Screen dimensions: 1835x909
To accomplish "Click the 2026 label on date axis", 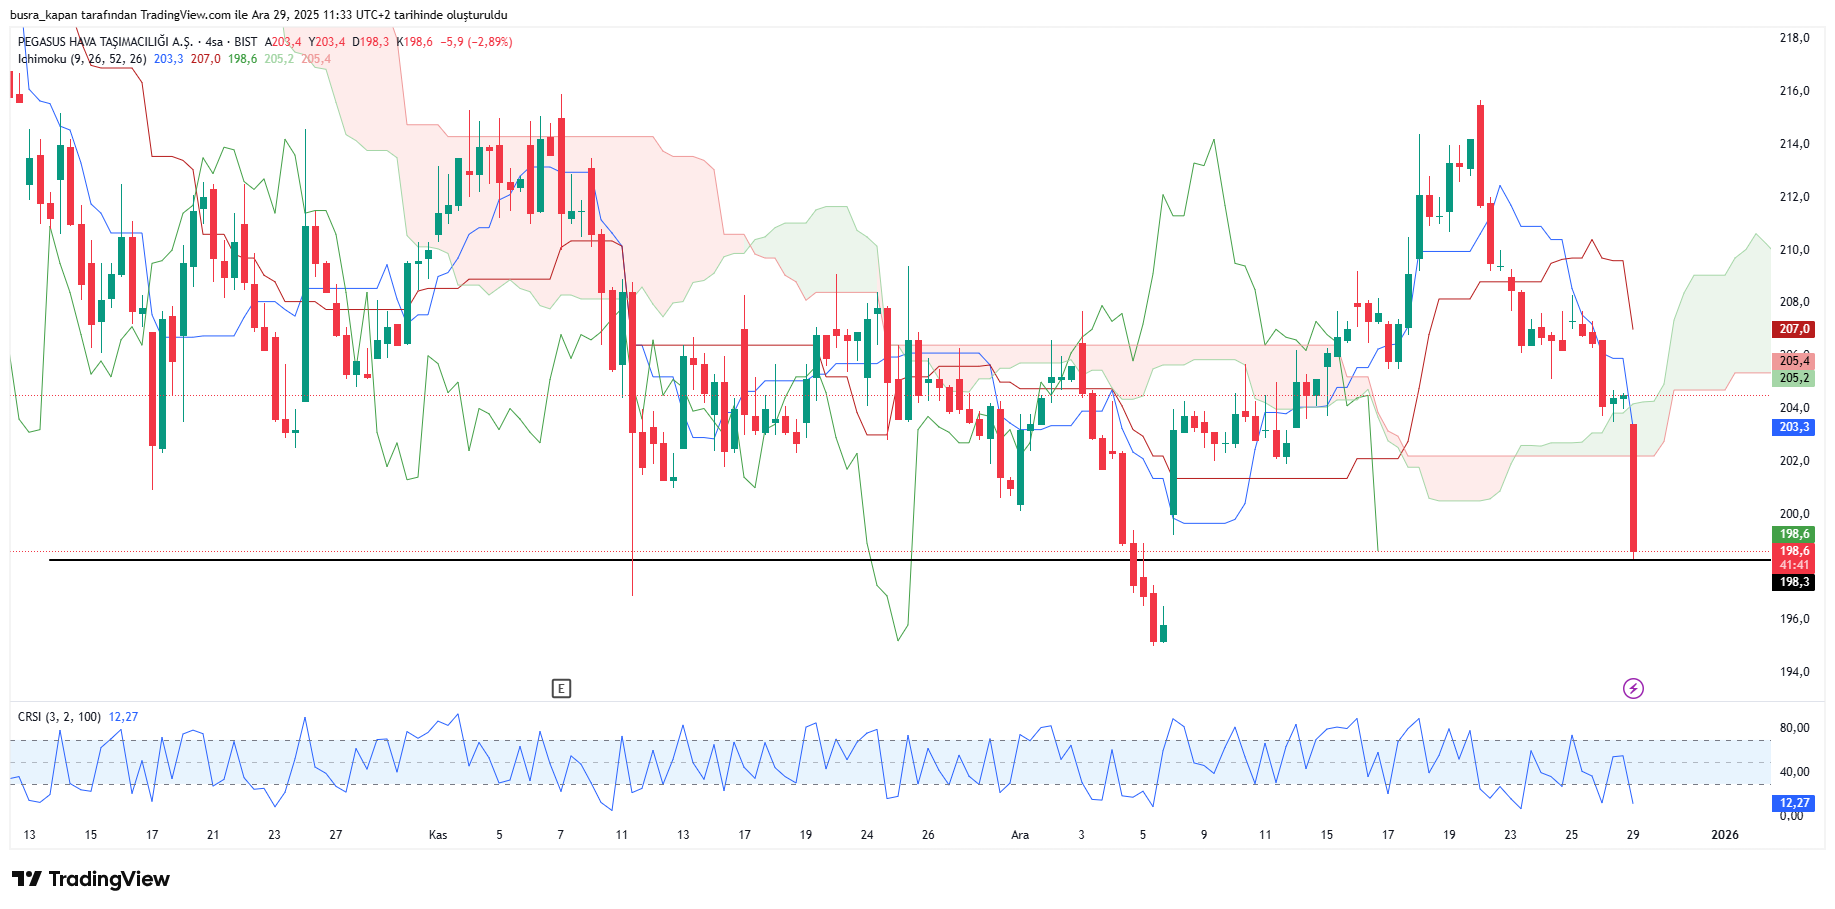I will [x=1725, y=835].
